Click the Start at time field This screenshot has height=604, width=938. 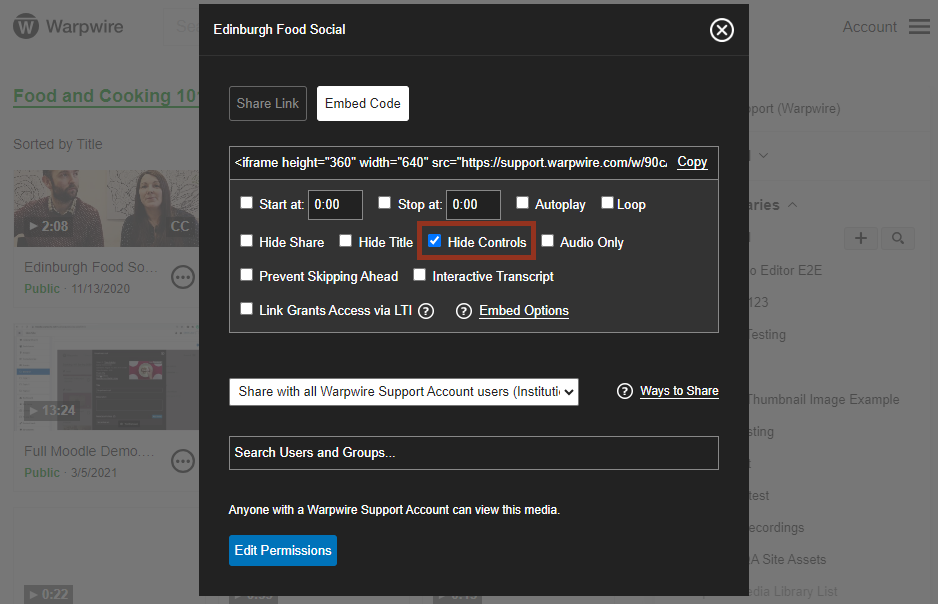pos(335,205)
